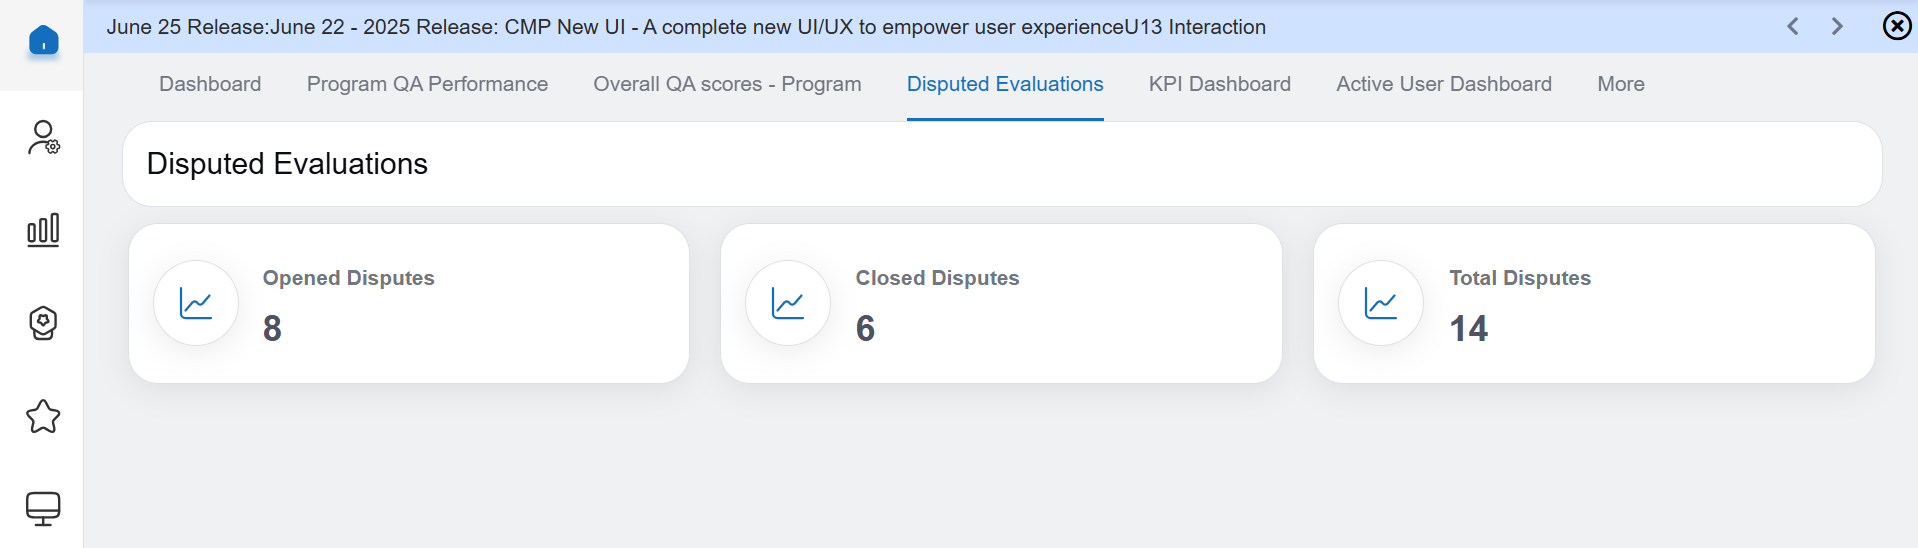Click the home icon in the sidebar
Viewport: 1918px width, 548px height.
pyautogui.click(x=43, y=41)
